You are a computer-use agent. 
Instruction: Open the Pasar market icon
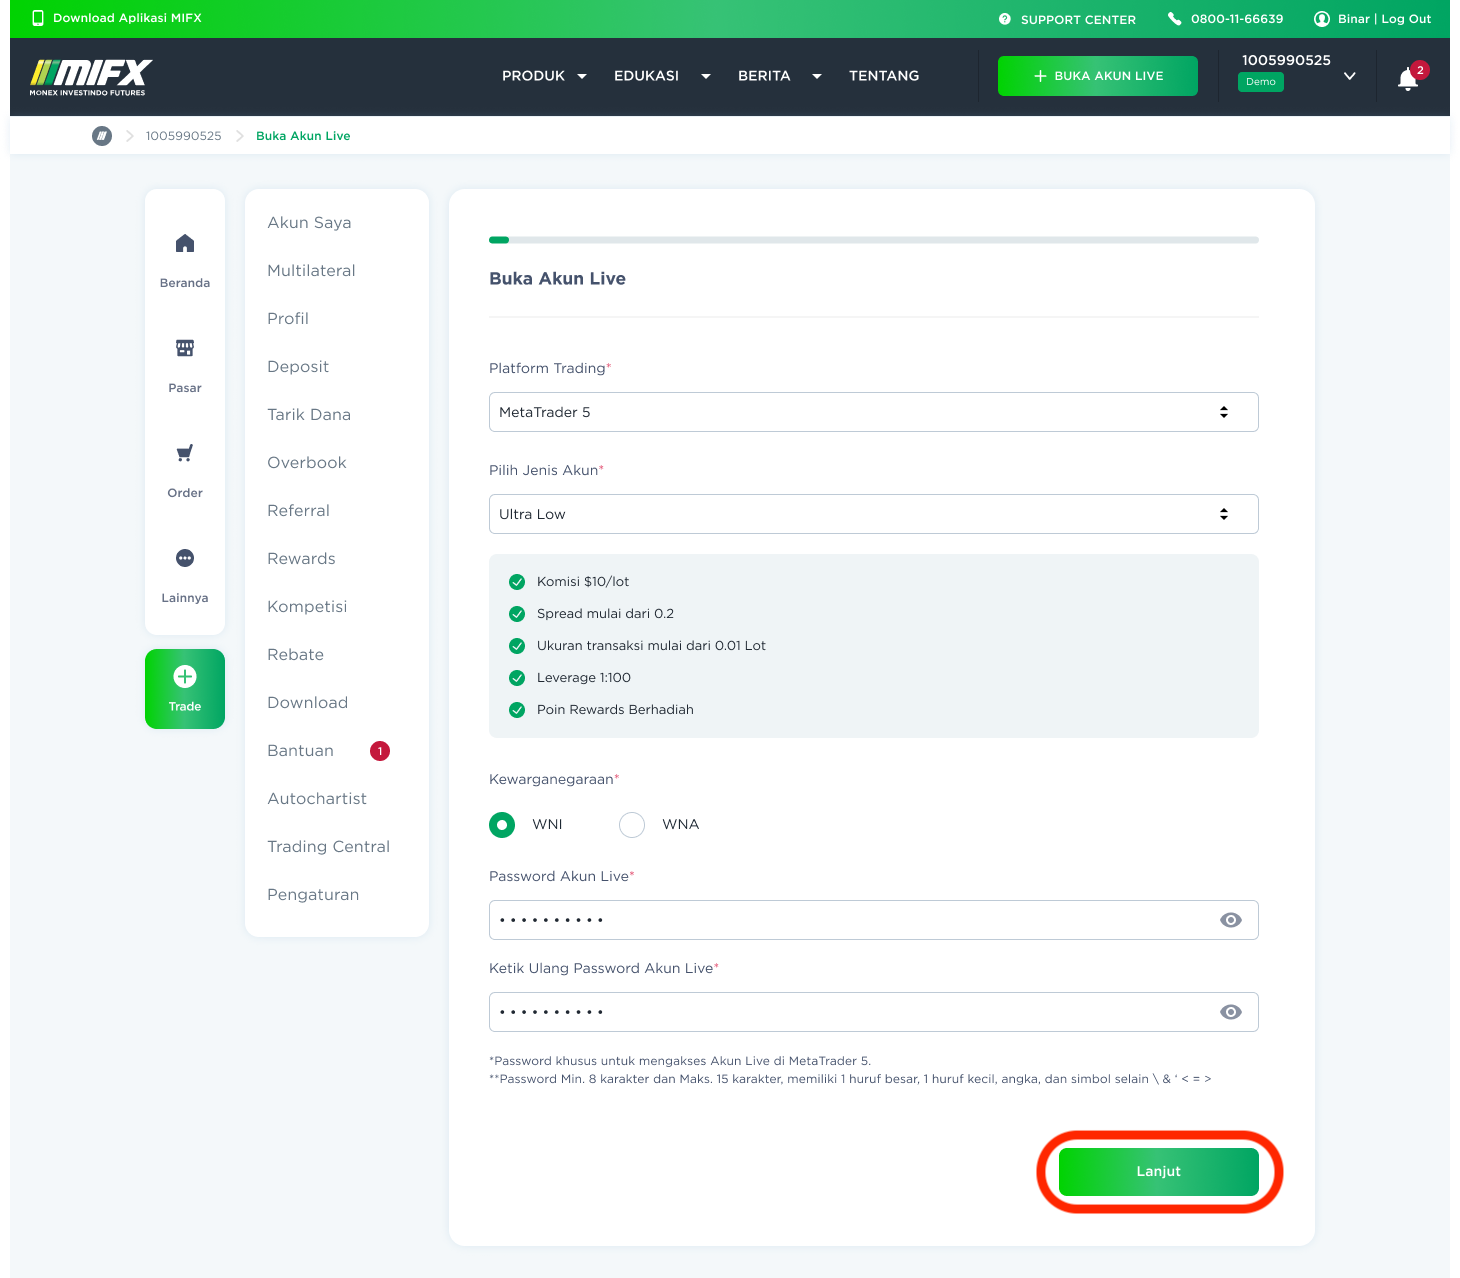pyautogui.click(x=184, y=348)
